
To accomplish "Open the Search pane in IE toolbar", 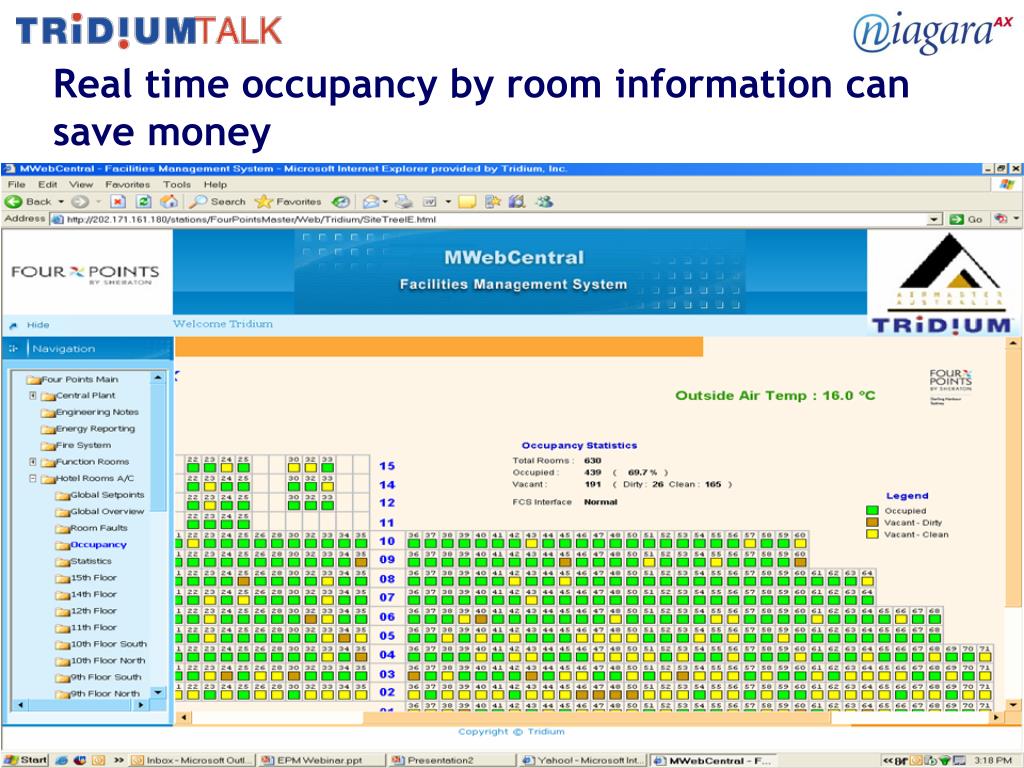I will [217, 202].
